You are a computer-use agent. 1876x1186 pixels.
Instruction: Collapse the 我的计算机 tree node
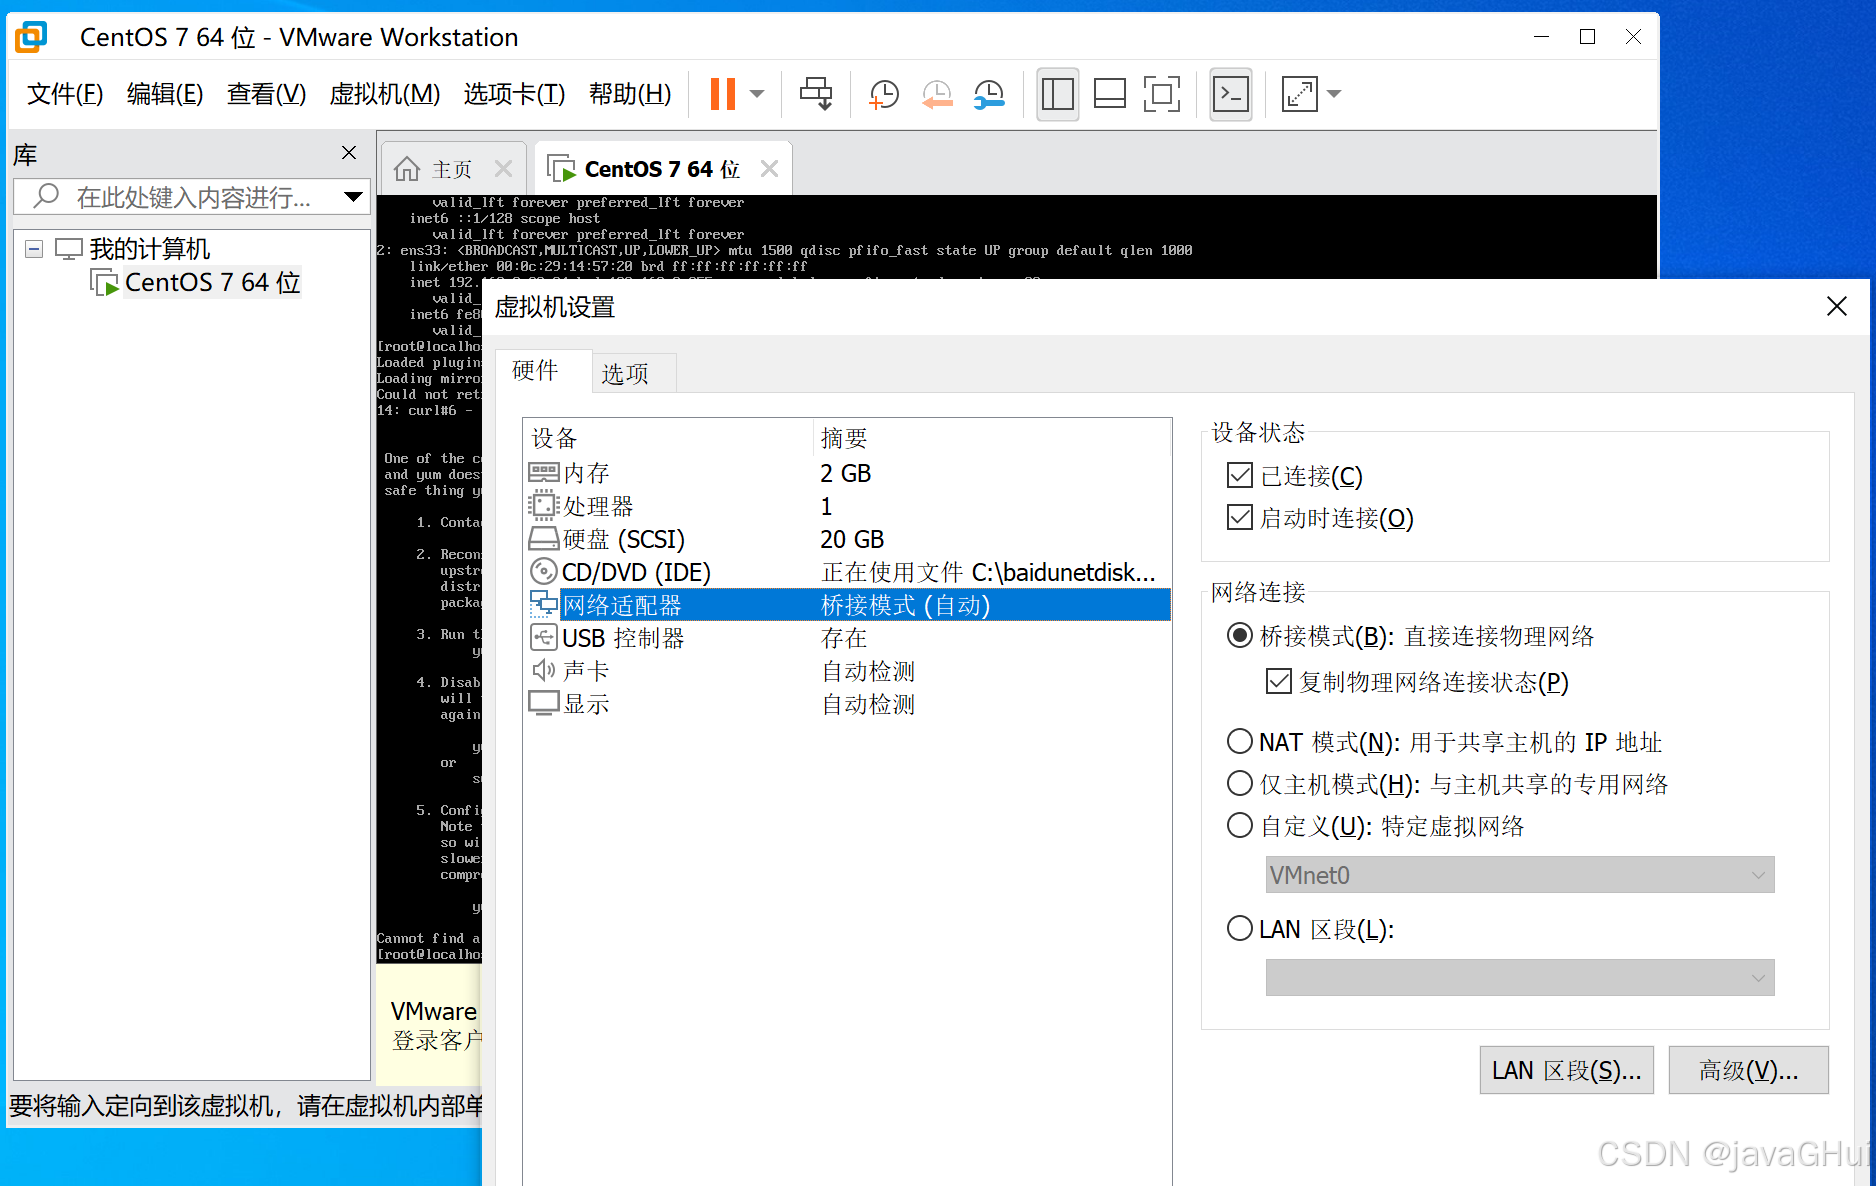tap(34, 249)
